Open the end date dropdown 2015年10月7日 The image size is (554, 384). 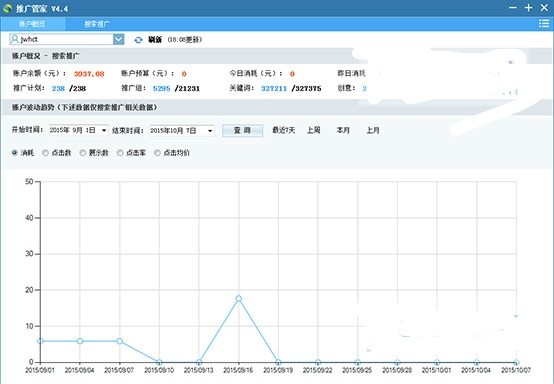(210, 131)
